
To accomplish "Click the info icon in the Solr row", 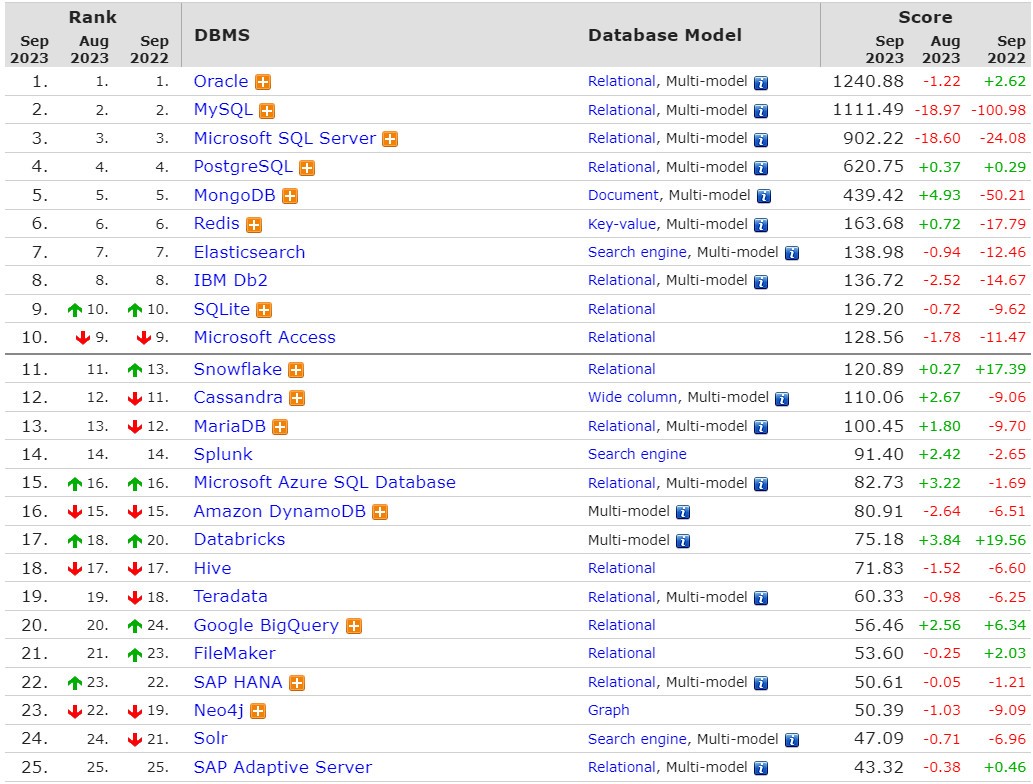I will (792, 741).
